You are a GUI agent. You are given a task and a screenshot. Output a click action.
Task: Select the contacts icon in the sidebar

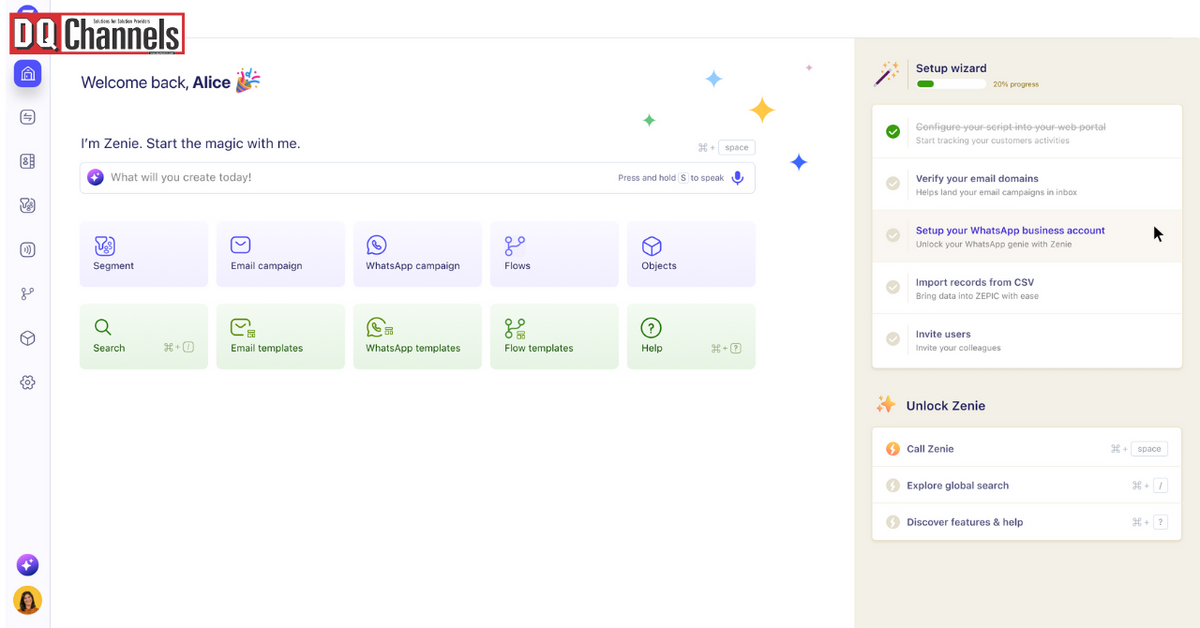point(27,161)
